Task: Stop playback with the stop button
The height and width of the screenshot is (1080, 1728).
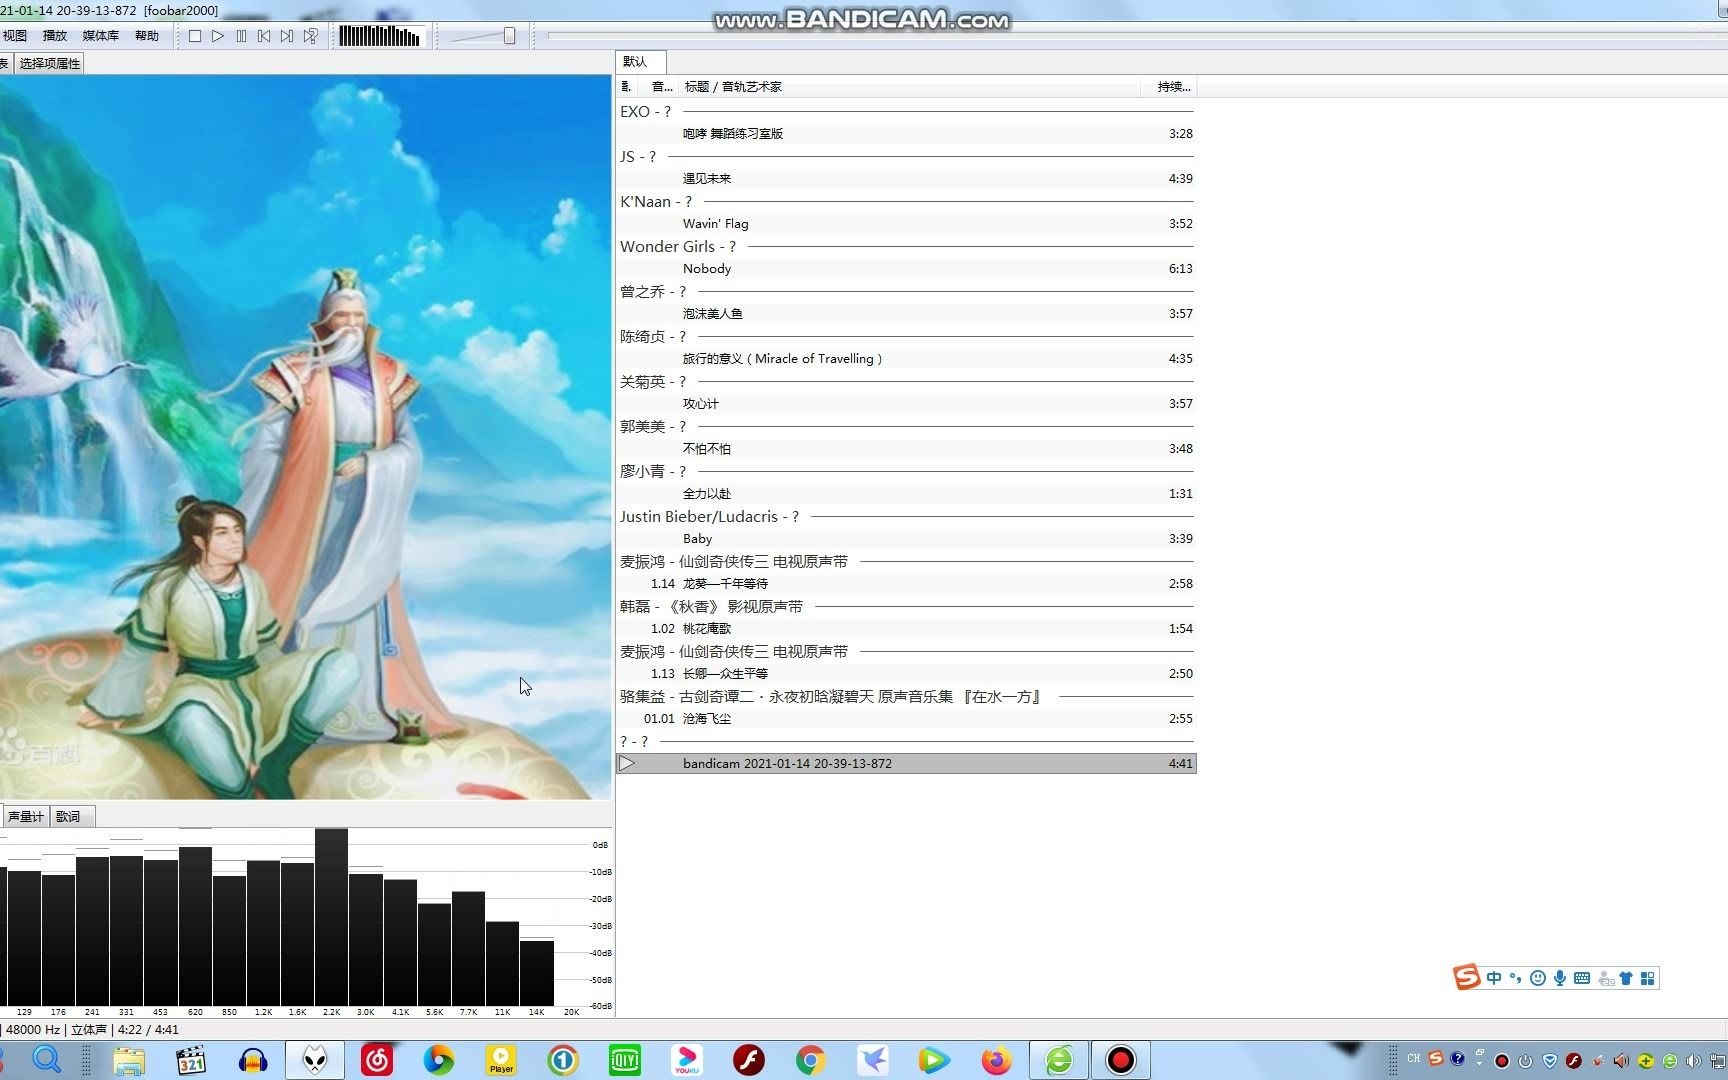Action: (x=195, y=36)
